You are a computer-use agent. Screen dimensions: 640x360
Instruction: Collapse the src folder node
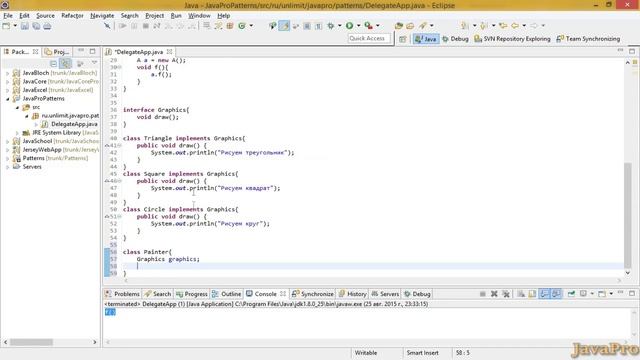coord(17,107)
